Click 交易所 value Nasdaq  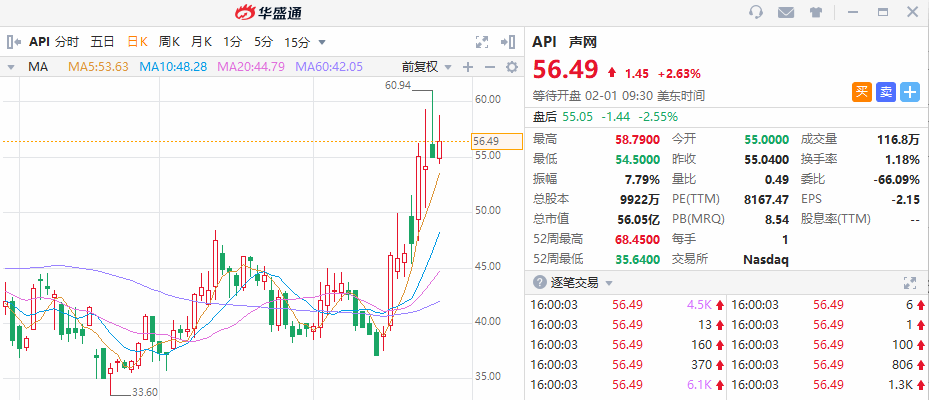[x=766, y=260]
